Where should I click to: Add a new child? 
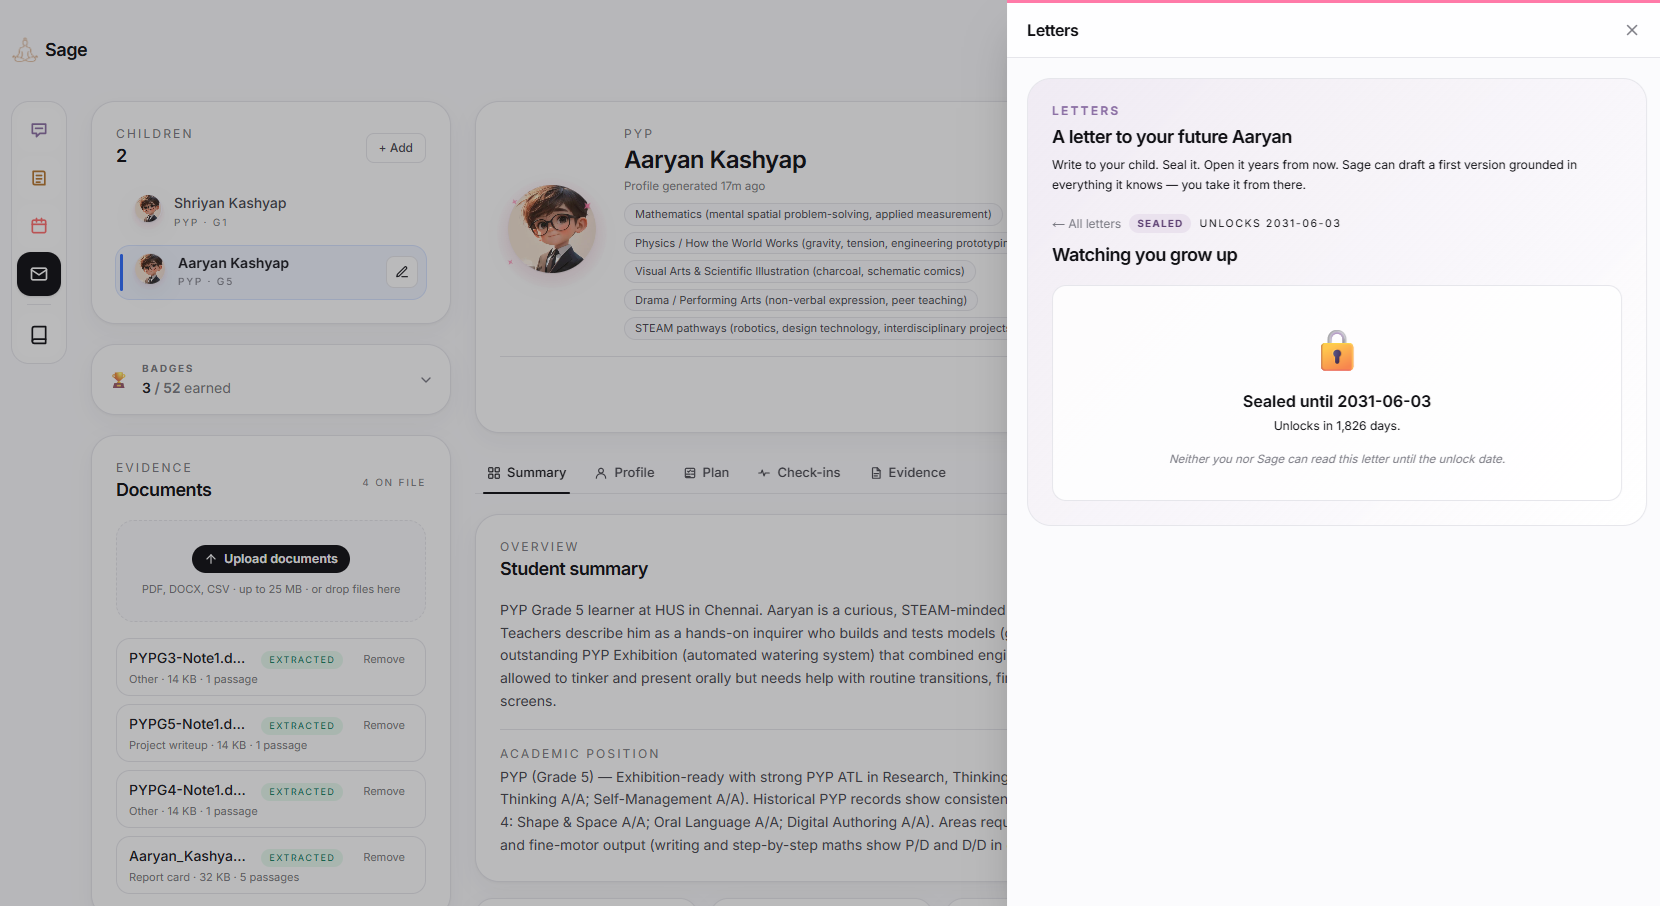click(x=396, y=148)
